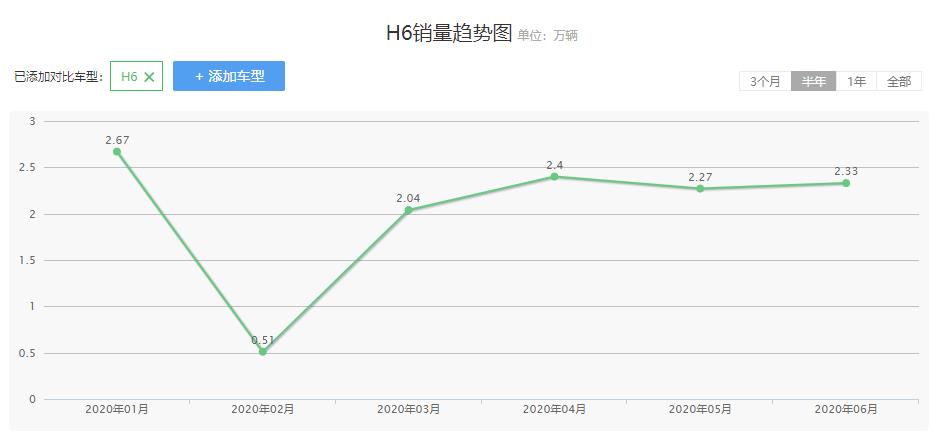The width and height of the screenshot is (939, 445).
Task: Click the 2020年03月 axis label
Action: point(408,410)
